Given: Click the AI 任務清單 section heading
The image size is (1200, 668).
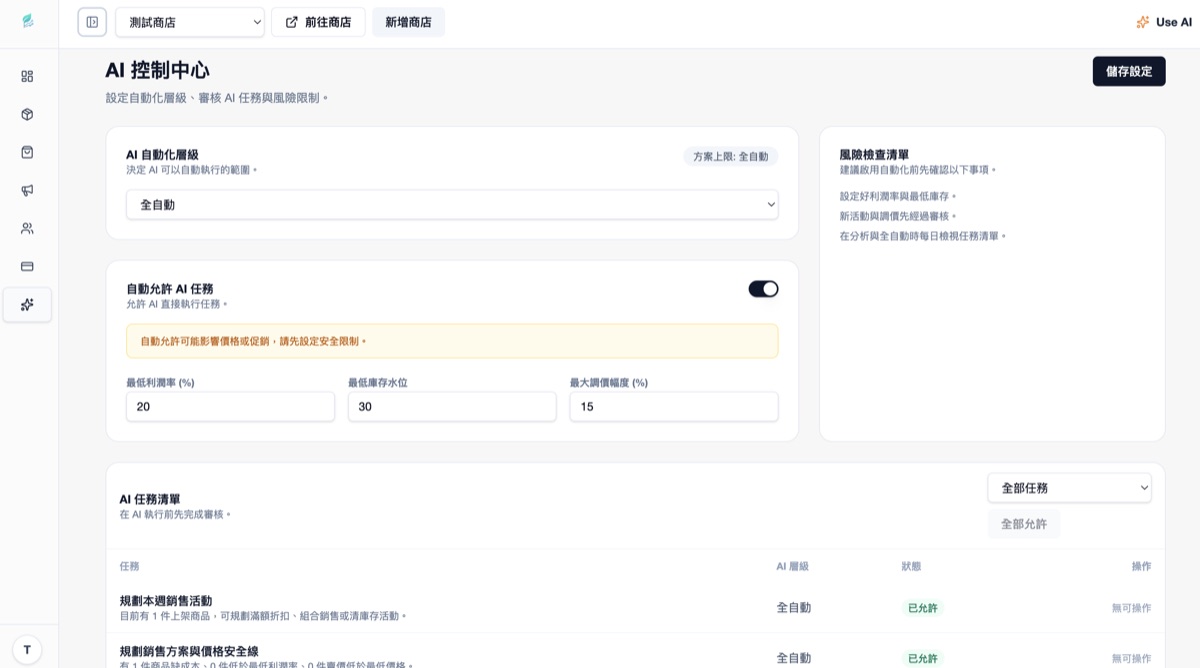Looking at the screenshot, I should 150,499.
